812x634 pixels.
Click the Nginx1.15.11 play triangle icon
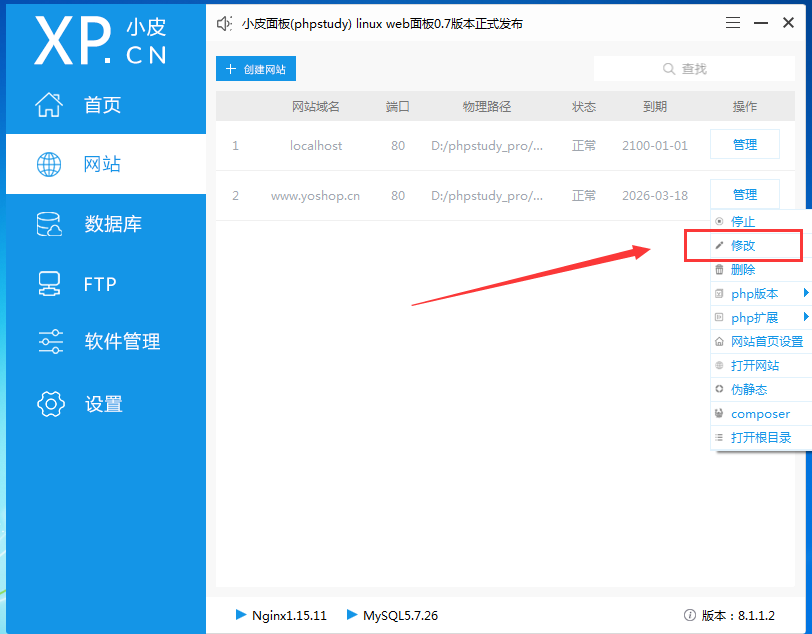coord(241,615)
